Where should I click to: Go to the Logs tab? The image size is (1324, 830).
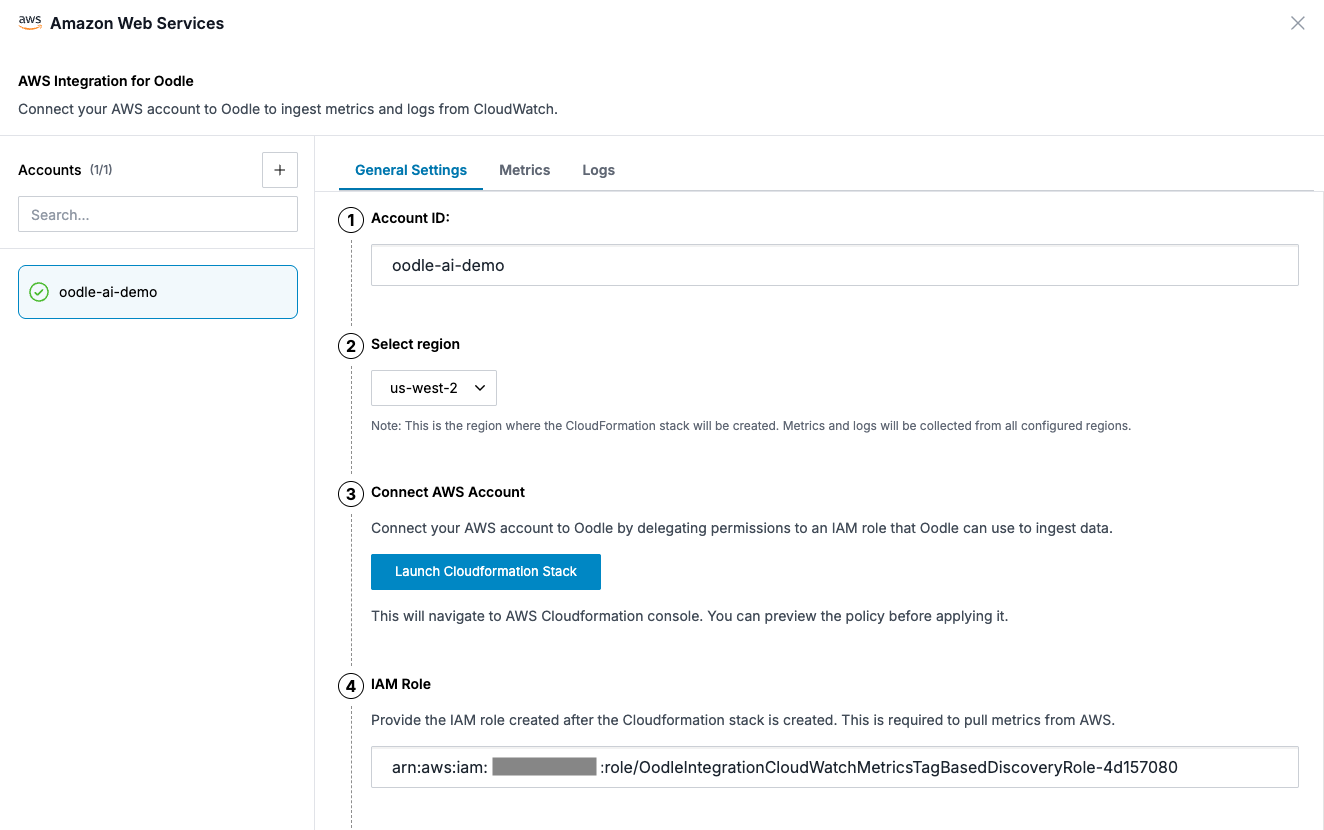point(598,170)
